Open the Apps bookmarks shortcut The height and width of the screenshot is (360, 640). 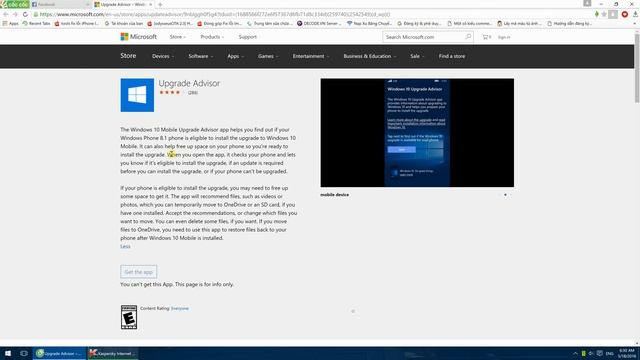tap(11, 24)
